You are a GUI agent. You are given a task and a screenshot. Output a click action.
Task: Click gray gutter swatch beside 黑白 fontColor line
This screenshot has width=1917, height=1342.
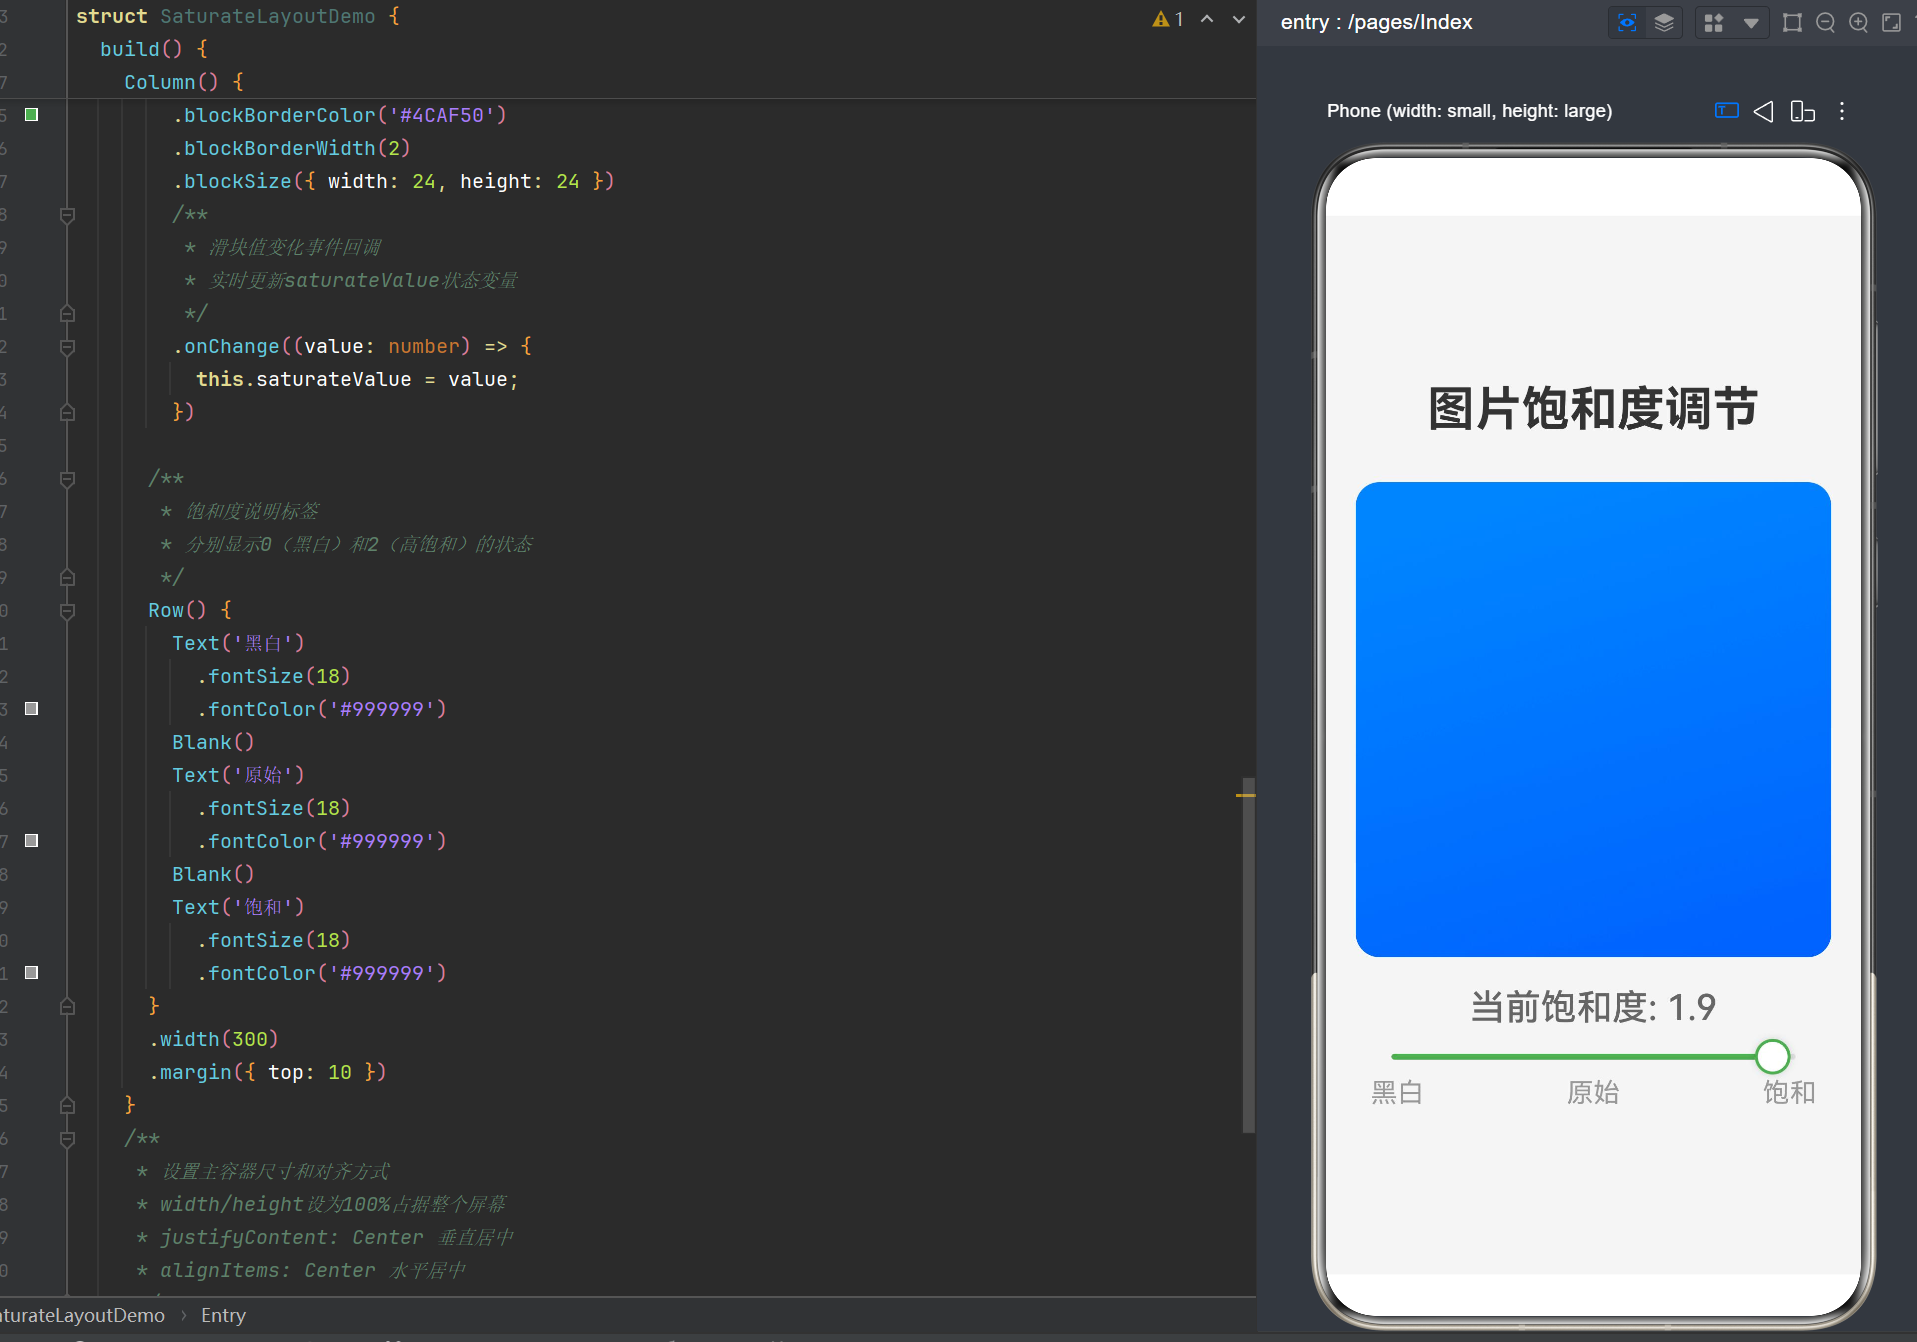(x=32, y=709)
